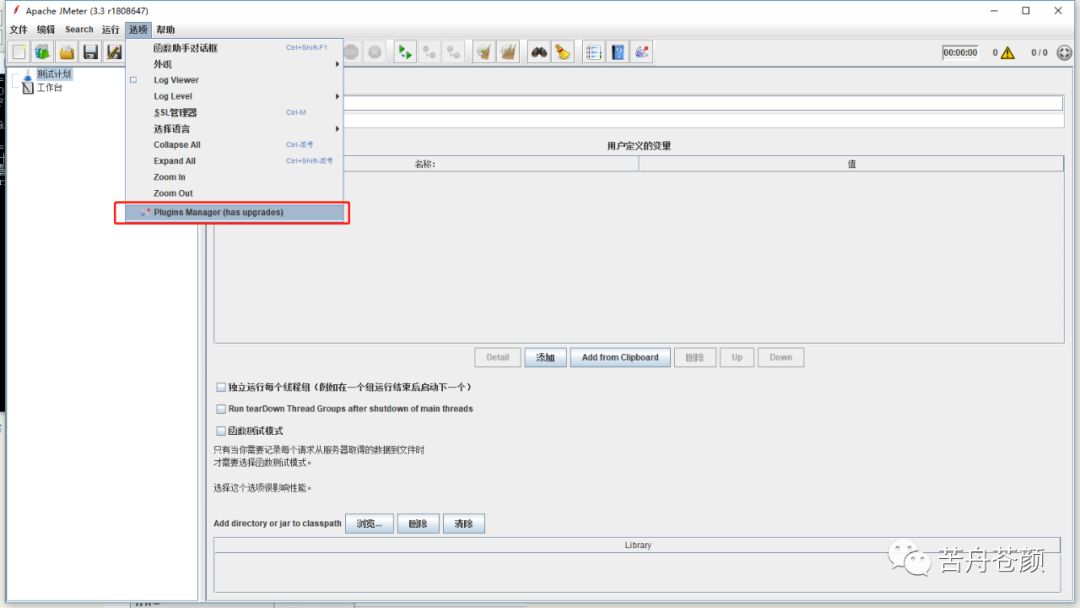Click the comments input field below name
The width and height of the screenshot is (1080, 608).
[x=703, y=120]
